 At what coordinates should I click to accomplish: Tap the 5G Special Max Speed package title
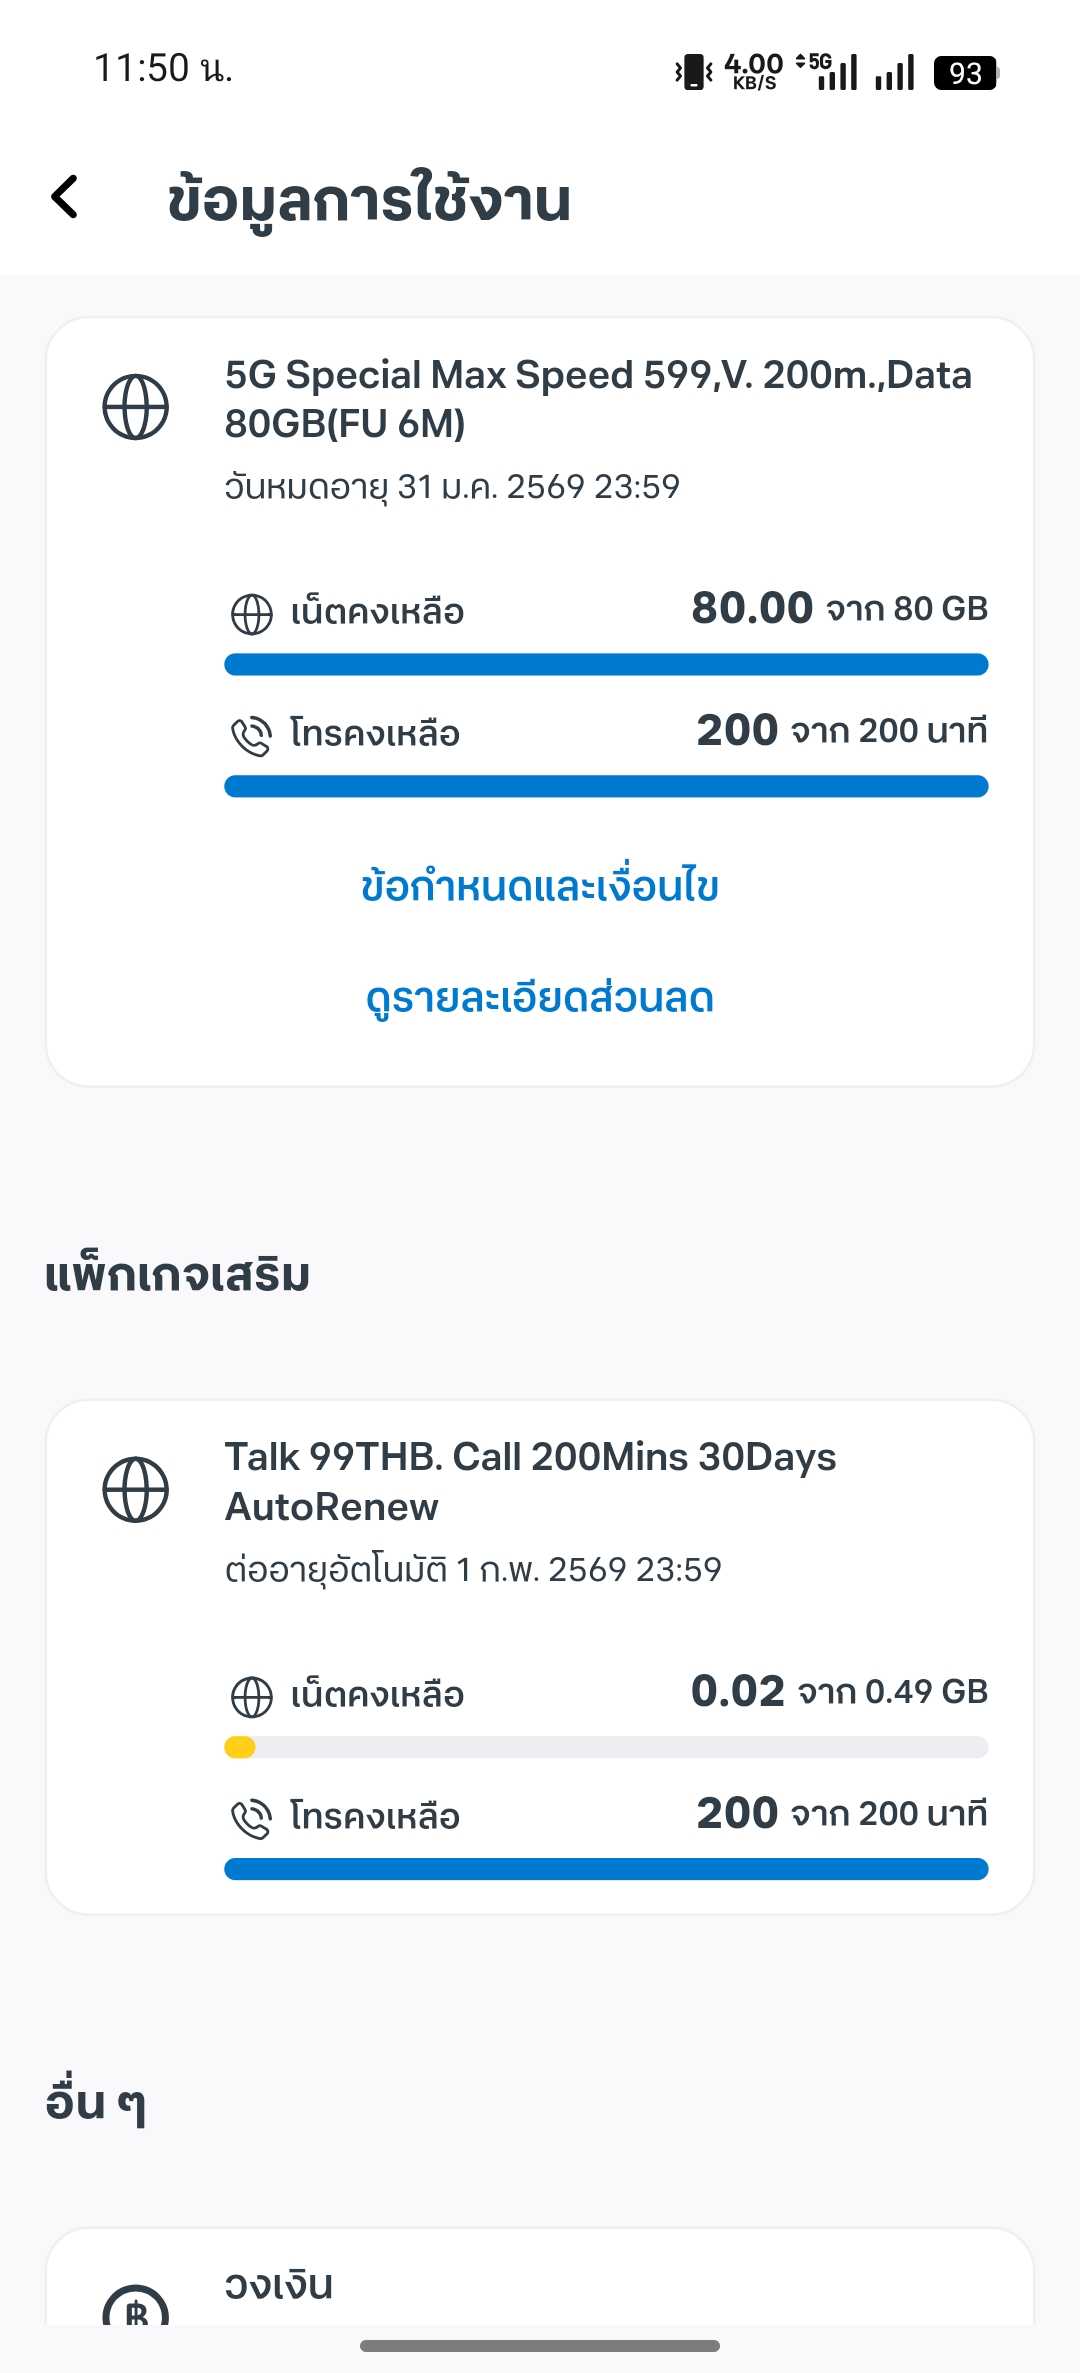point(598,399)
